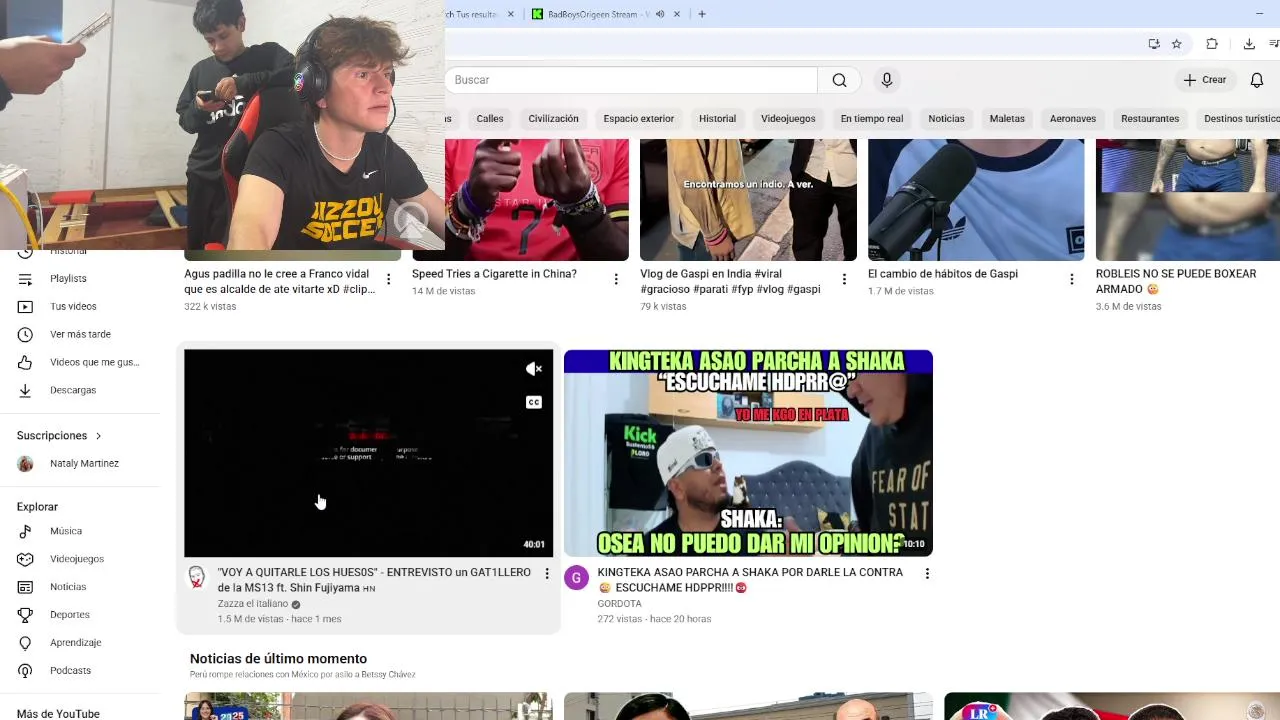The width and height of the screenshot is (1280, 720).
Task: Click the install-app icon in the address bar
Action: (x=1154, y=44)
